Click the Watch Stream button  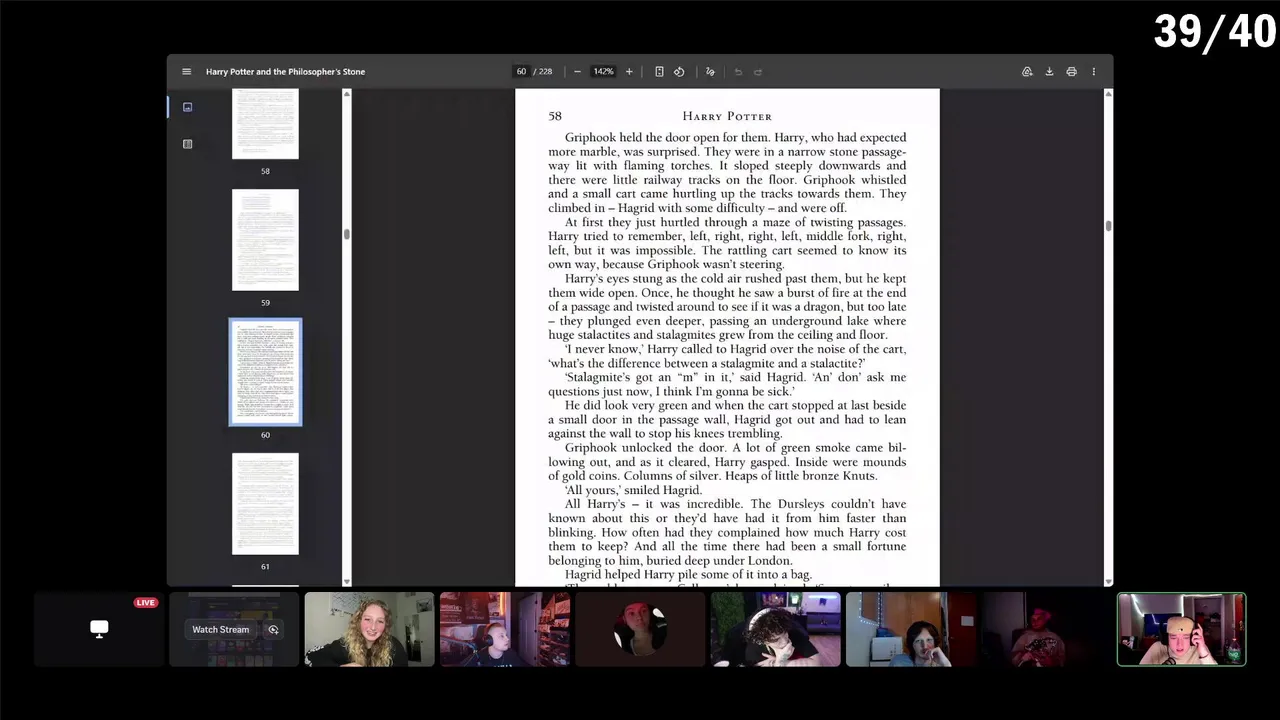[221, 629]
